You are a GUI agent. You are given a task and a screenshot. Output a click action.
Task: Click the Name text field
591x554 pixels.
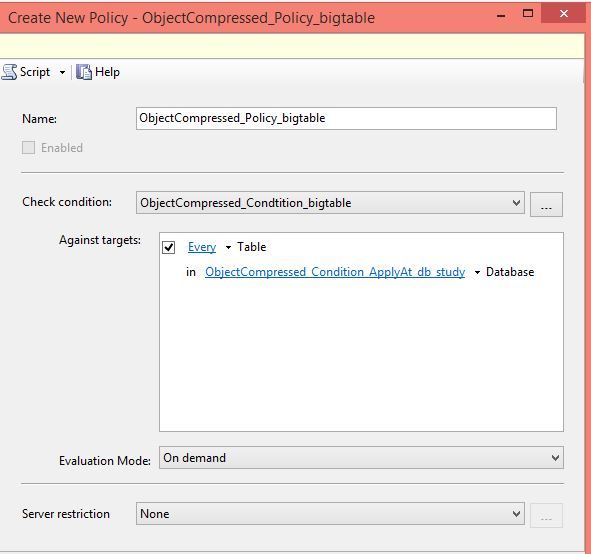pyautogui.click(x=346, y=118)
